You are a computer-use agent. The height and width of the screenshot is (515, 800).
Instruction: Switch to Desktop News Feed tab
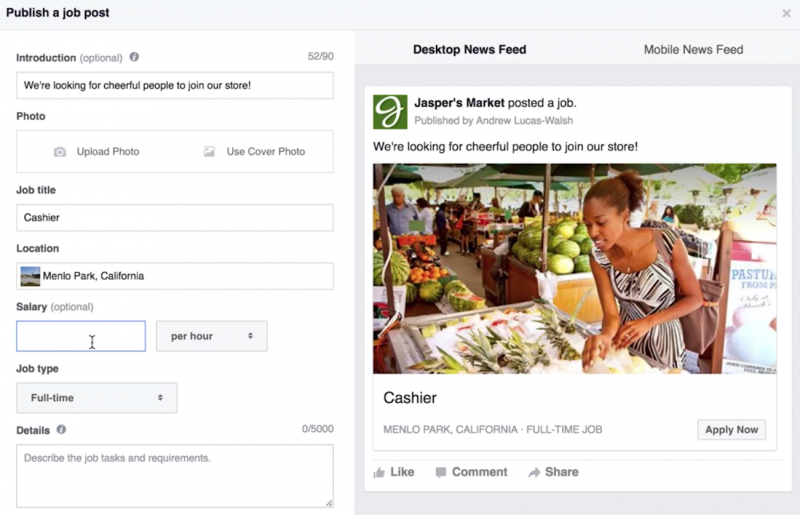[x=469, y=50]
